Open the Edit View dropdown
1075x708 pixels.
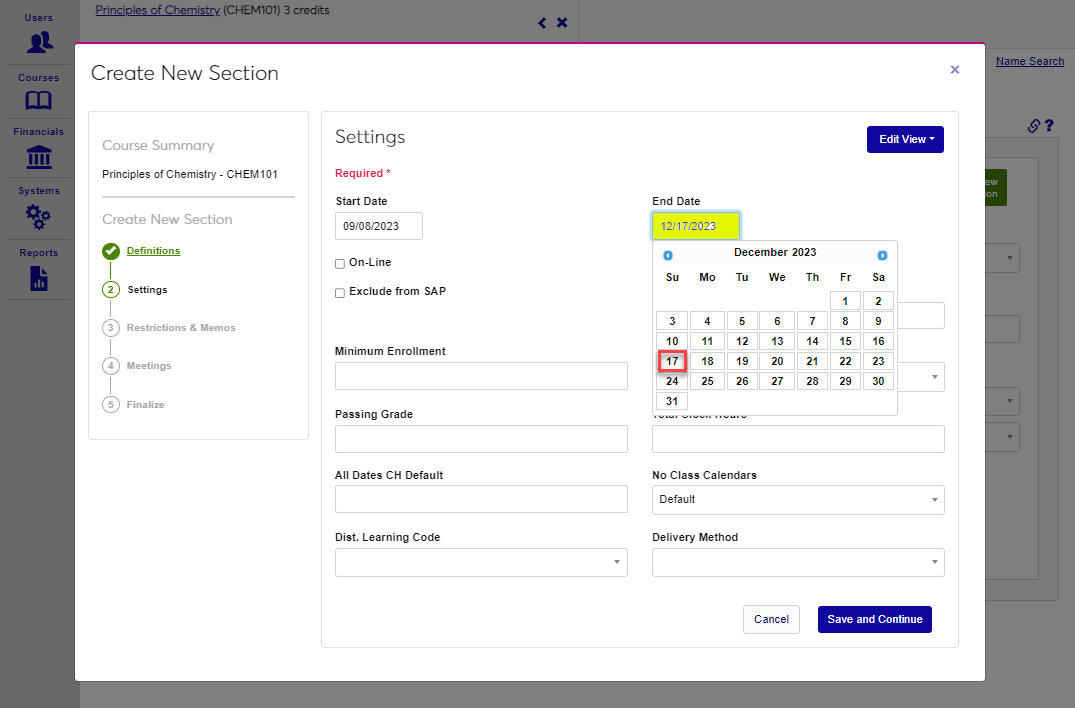point(905,140)
